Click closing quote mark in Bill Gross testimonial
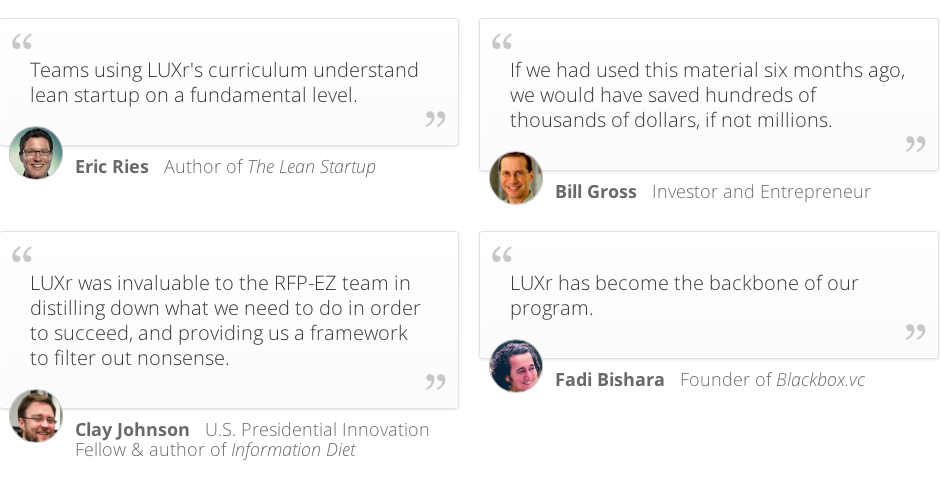The height and width of the screenshot is (499, 940). tap(915, 144)
